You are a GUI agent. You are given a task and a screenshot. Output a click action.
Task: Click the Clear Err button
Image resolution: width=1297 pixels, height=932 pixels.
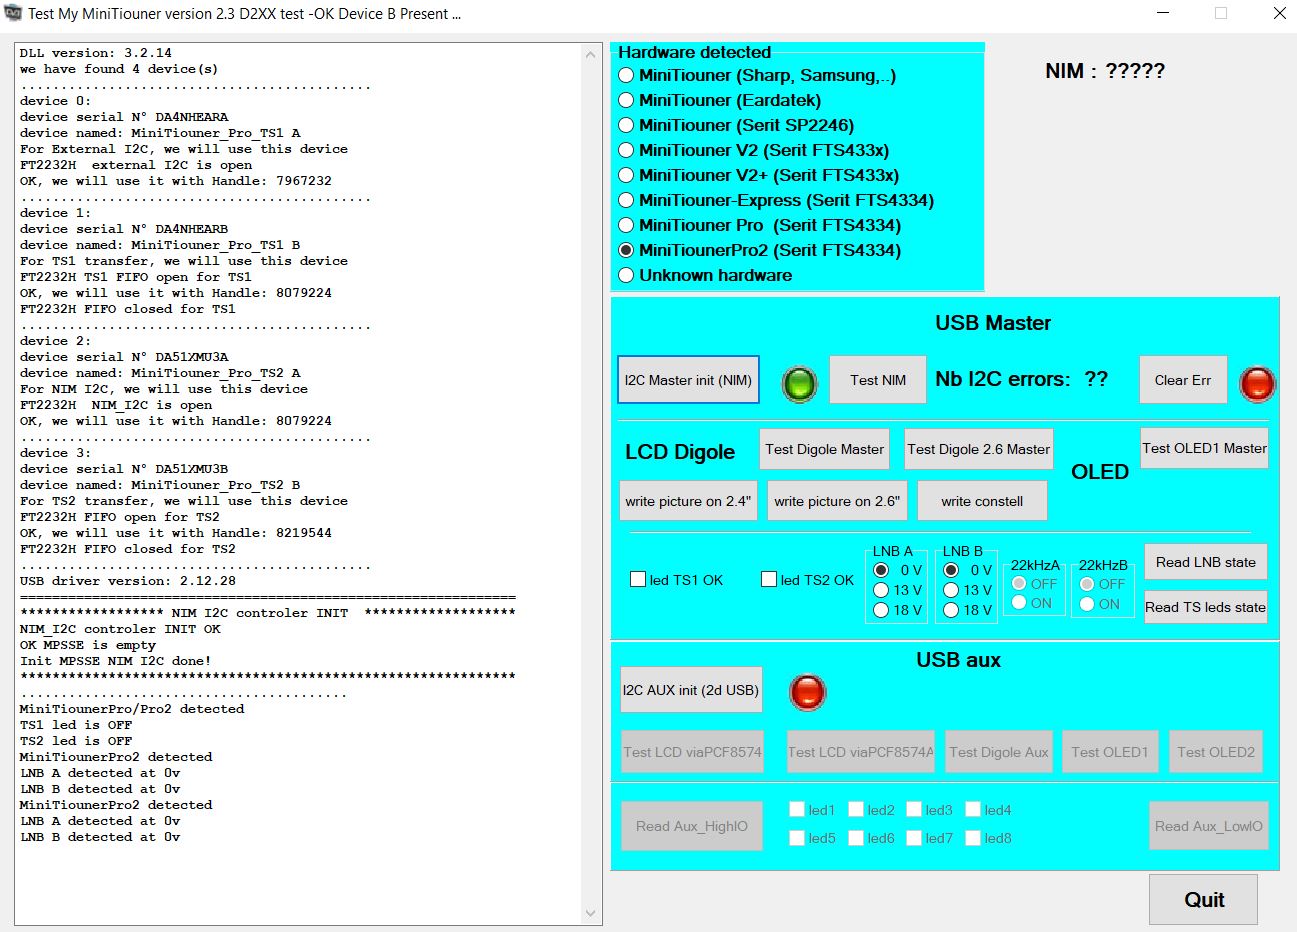(1183, 380)
